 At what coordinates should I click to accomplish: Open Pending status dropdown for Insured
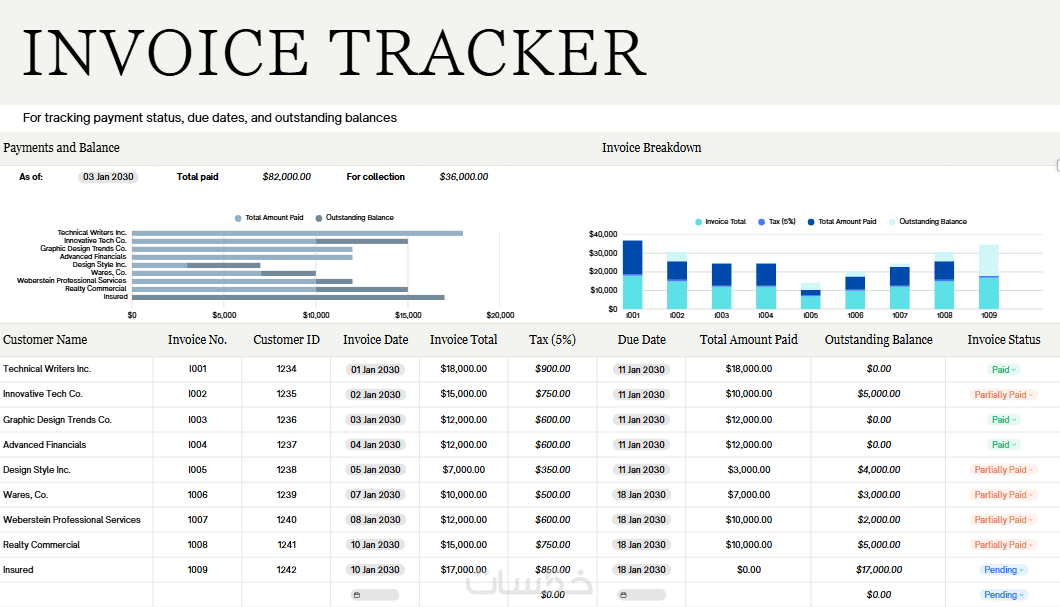click(x=1003, y=570)
